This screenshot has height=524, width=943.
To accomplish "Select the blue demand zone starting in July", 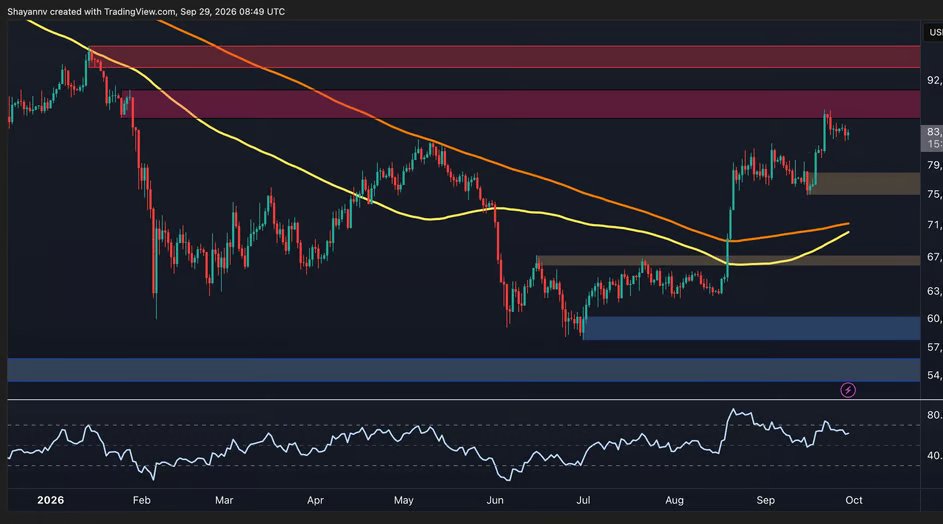I will click(751, 328).
